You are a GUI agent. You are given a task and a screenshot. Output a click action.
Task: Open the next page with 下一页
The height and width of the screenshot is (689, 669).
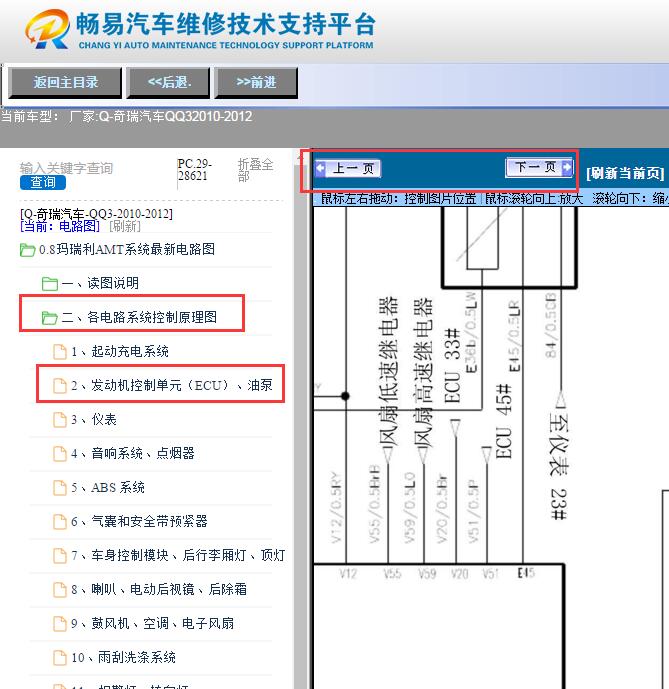click(x=540, y=167)
